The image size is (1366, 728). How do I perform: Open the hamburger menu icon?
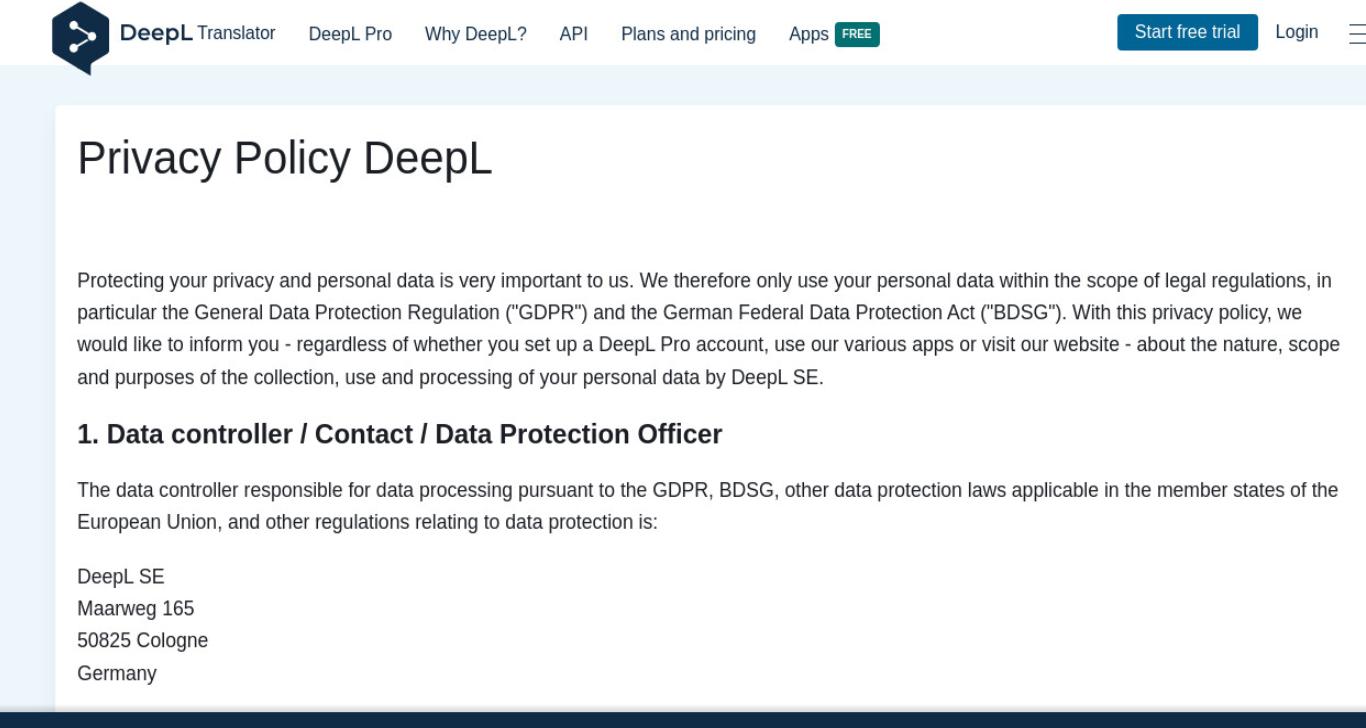pyautogui.click(x=1357, y=35)
